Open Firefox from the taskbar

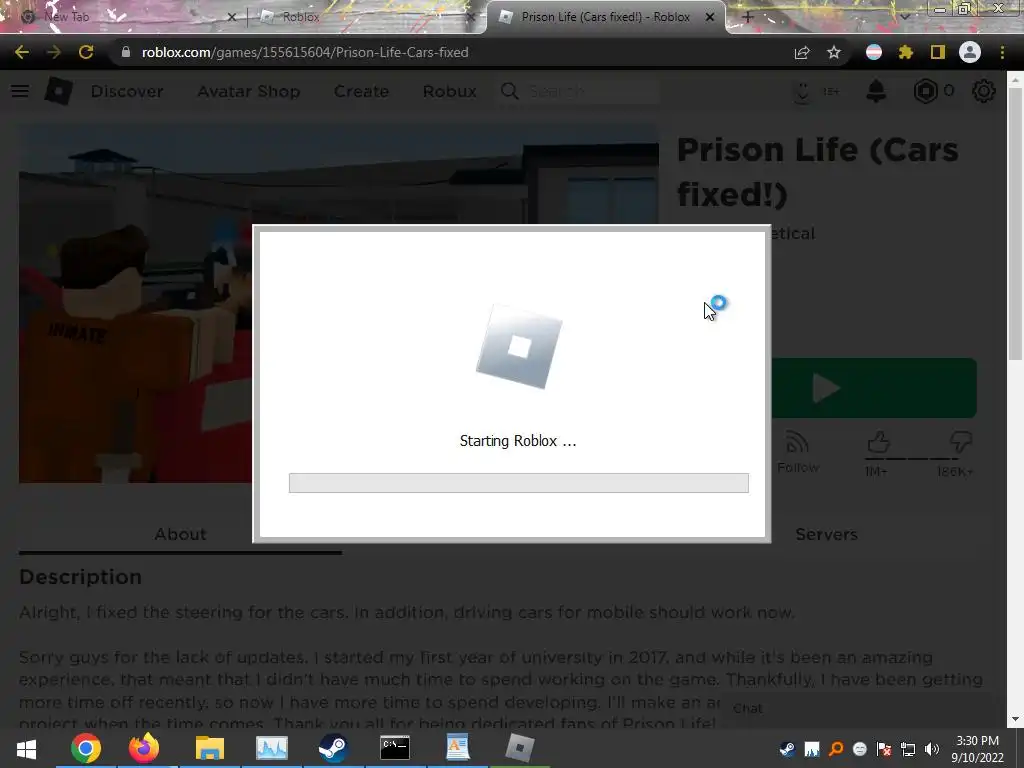(x=144, y=748)
